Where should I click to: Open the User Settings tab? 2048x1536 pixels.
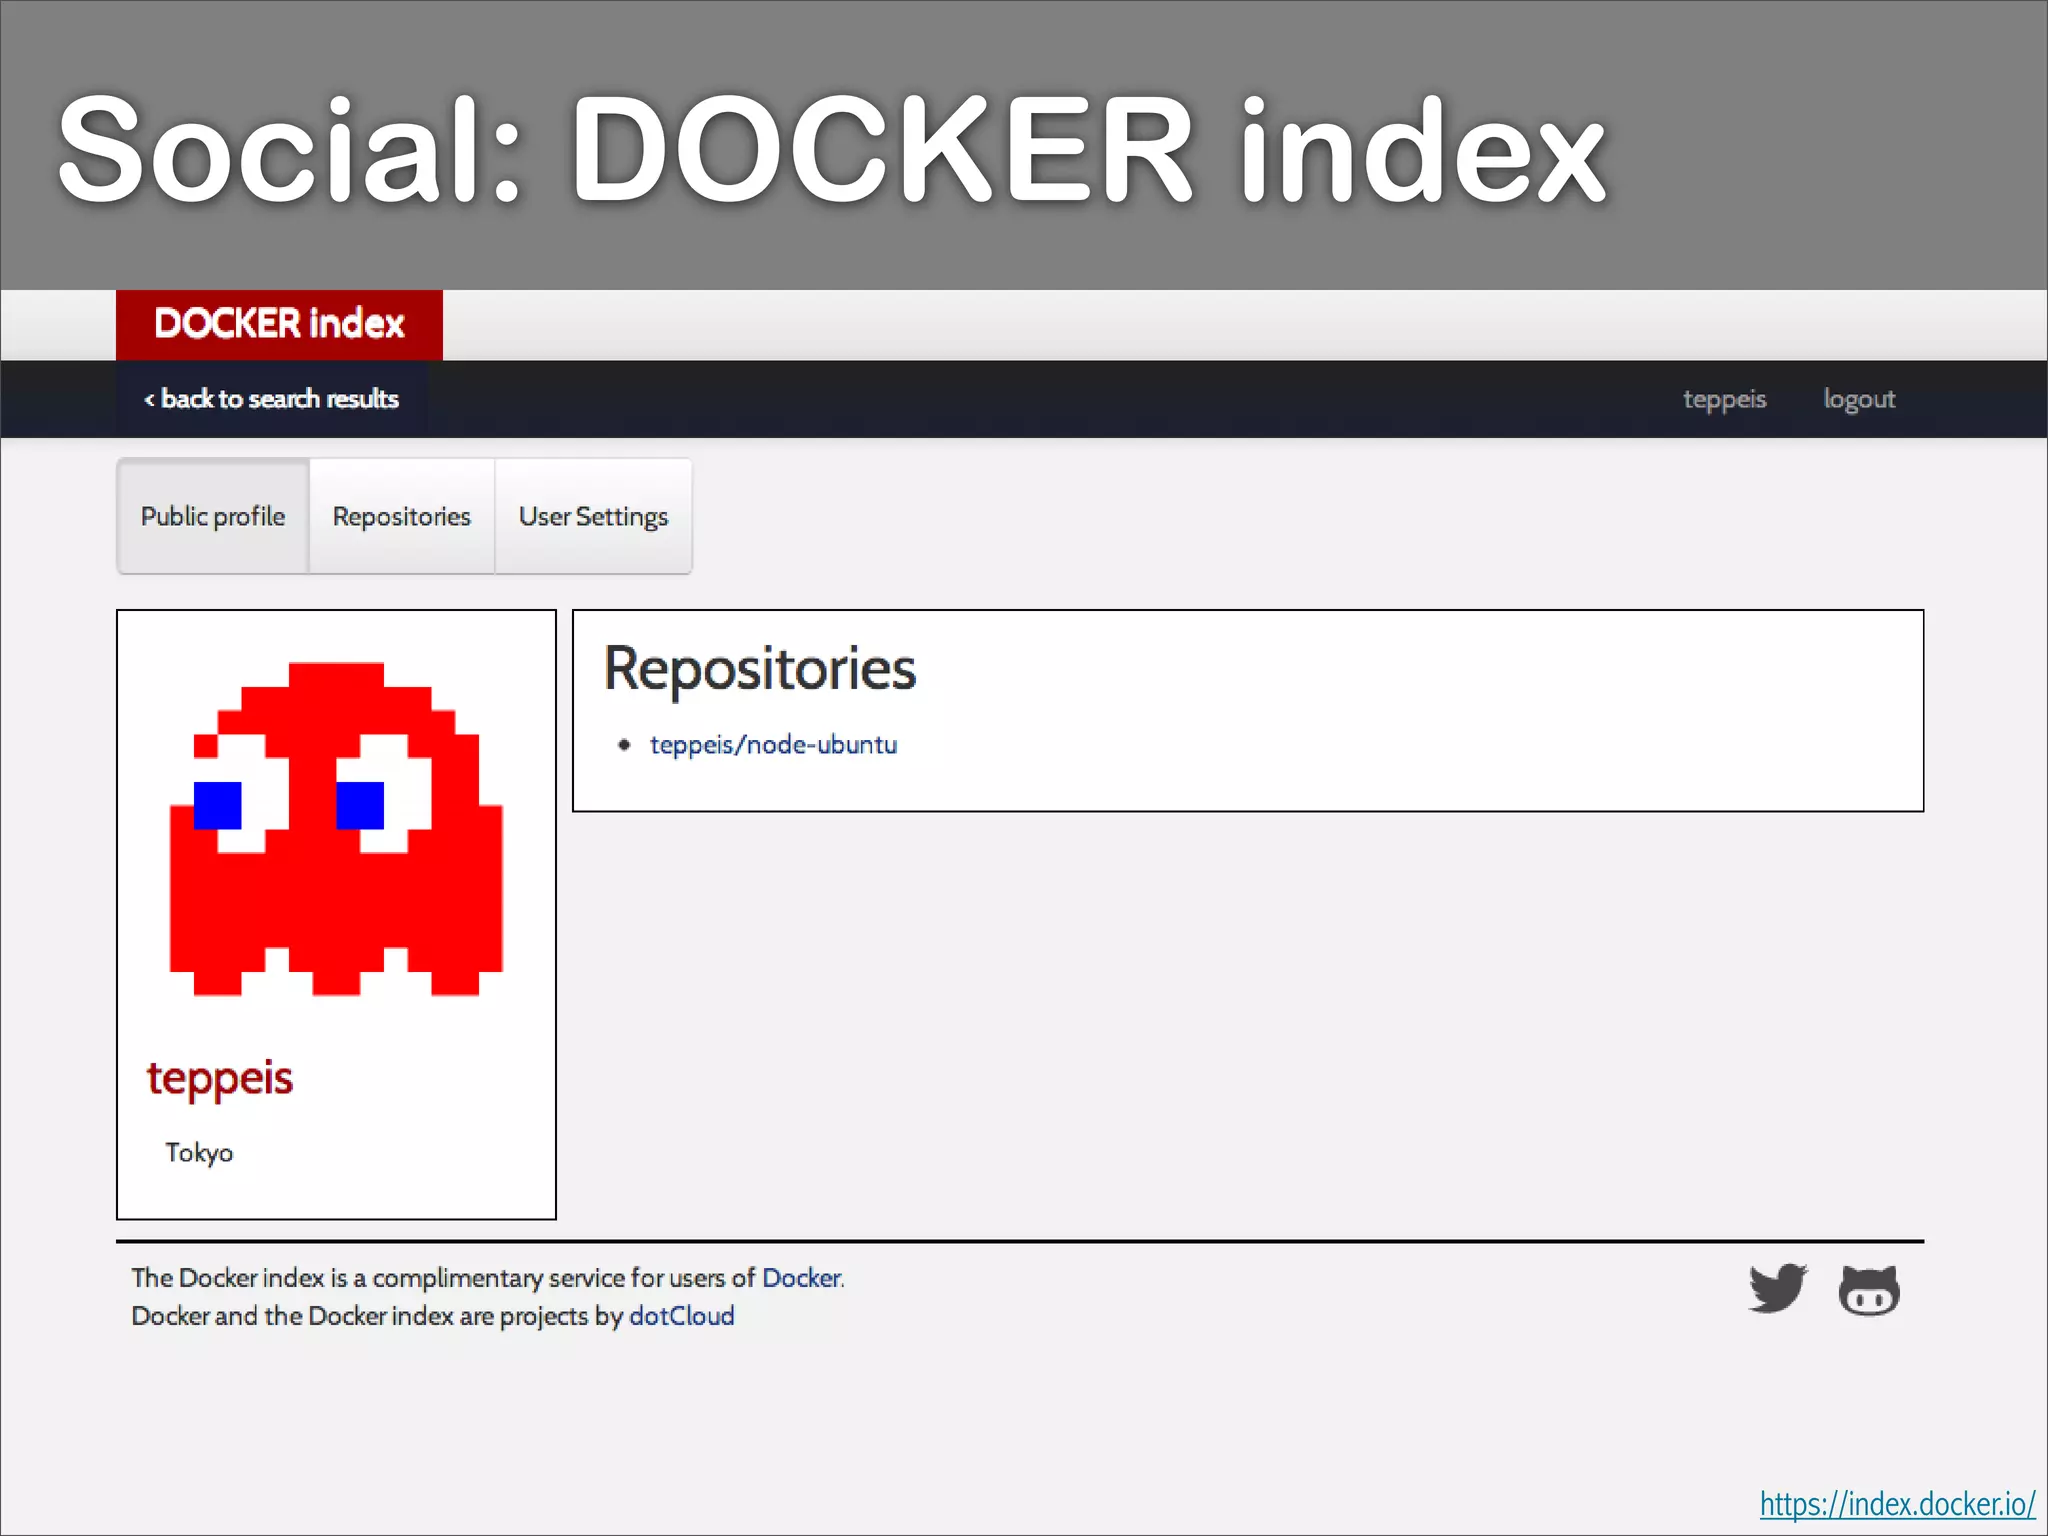tap(593, 516)
